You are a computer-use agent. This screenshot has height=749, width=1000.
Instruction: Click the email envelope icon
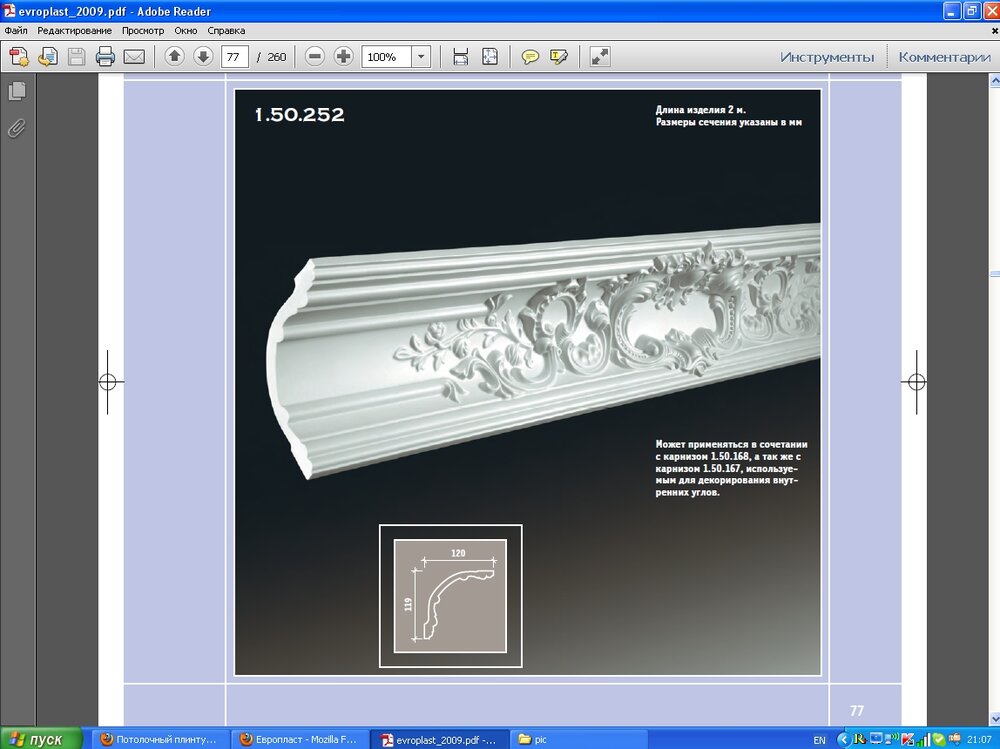coord(134,57)
